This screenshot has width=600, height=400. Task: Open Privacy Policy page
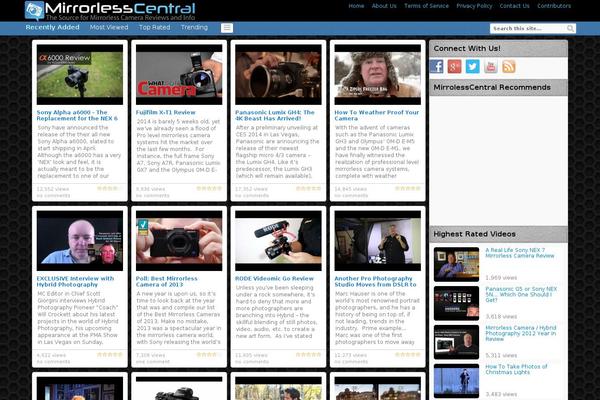[x=474, y=6]
